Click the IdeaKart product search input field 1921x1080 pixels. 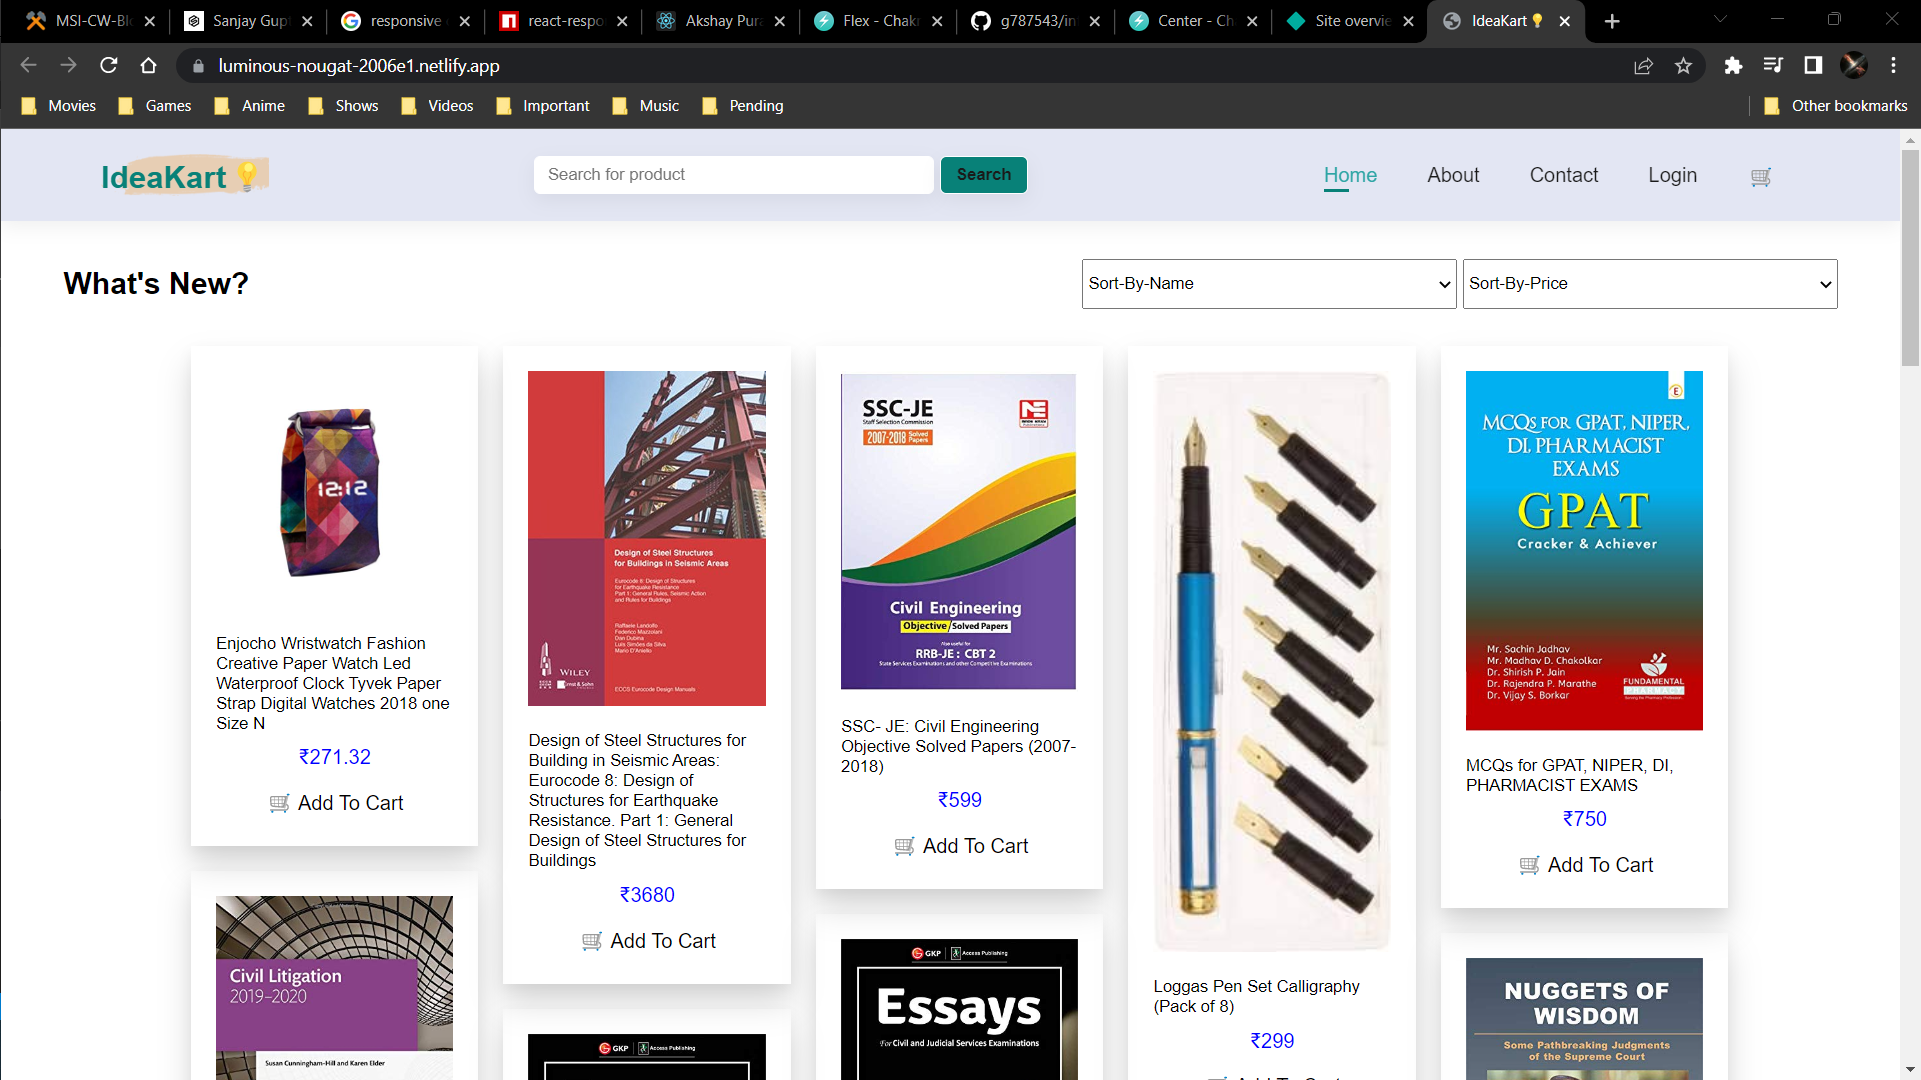733,174
